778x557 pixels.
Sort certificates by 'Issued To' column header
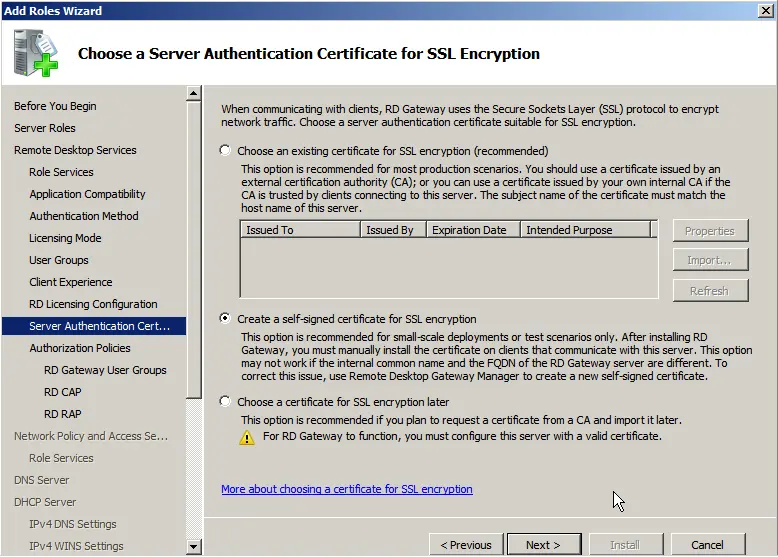pos(300,230)
